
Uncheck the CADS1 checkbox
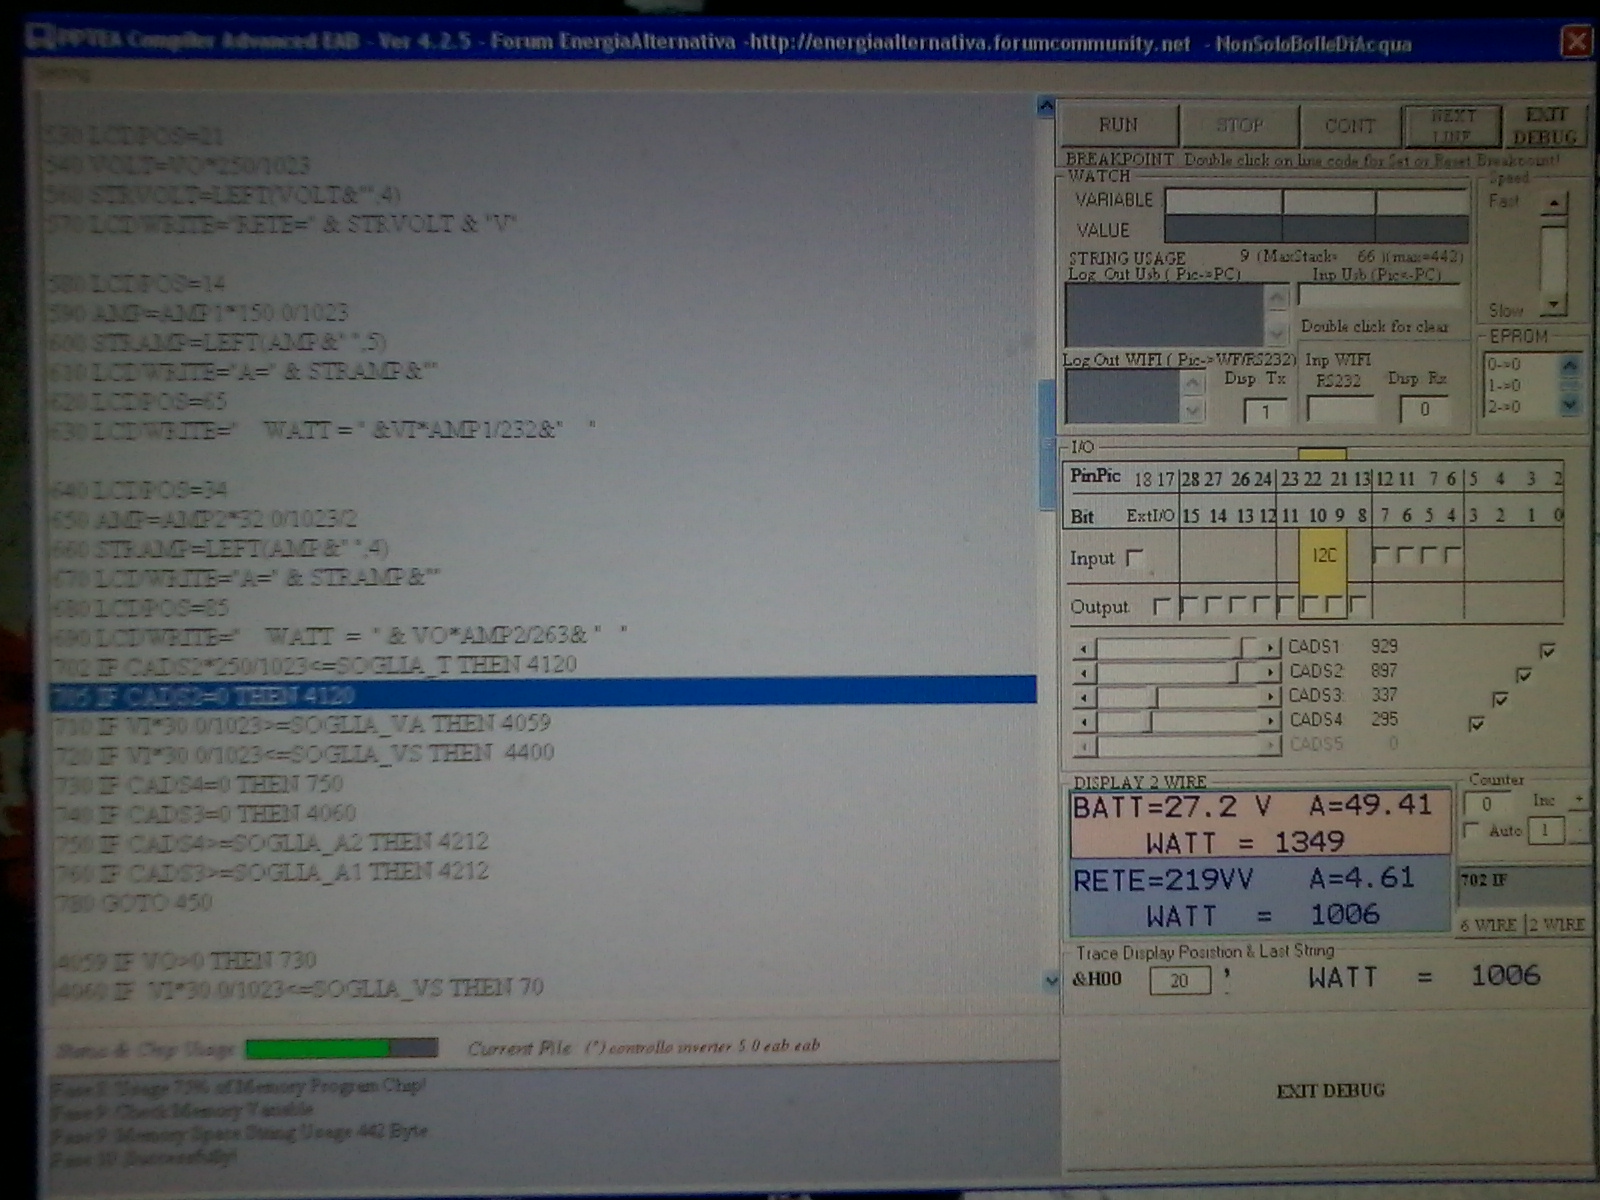pos(1548,651)
